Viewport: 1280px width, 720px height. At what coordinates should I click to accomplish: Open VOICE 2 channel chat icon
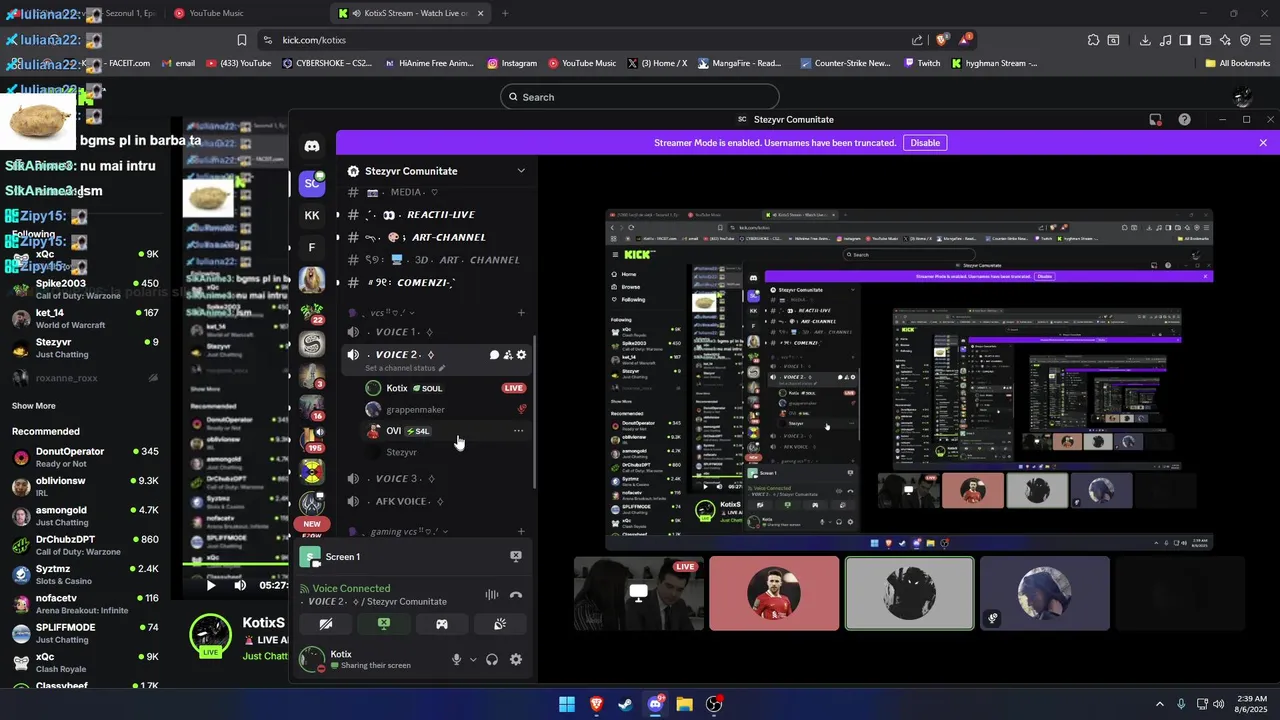494,355
